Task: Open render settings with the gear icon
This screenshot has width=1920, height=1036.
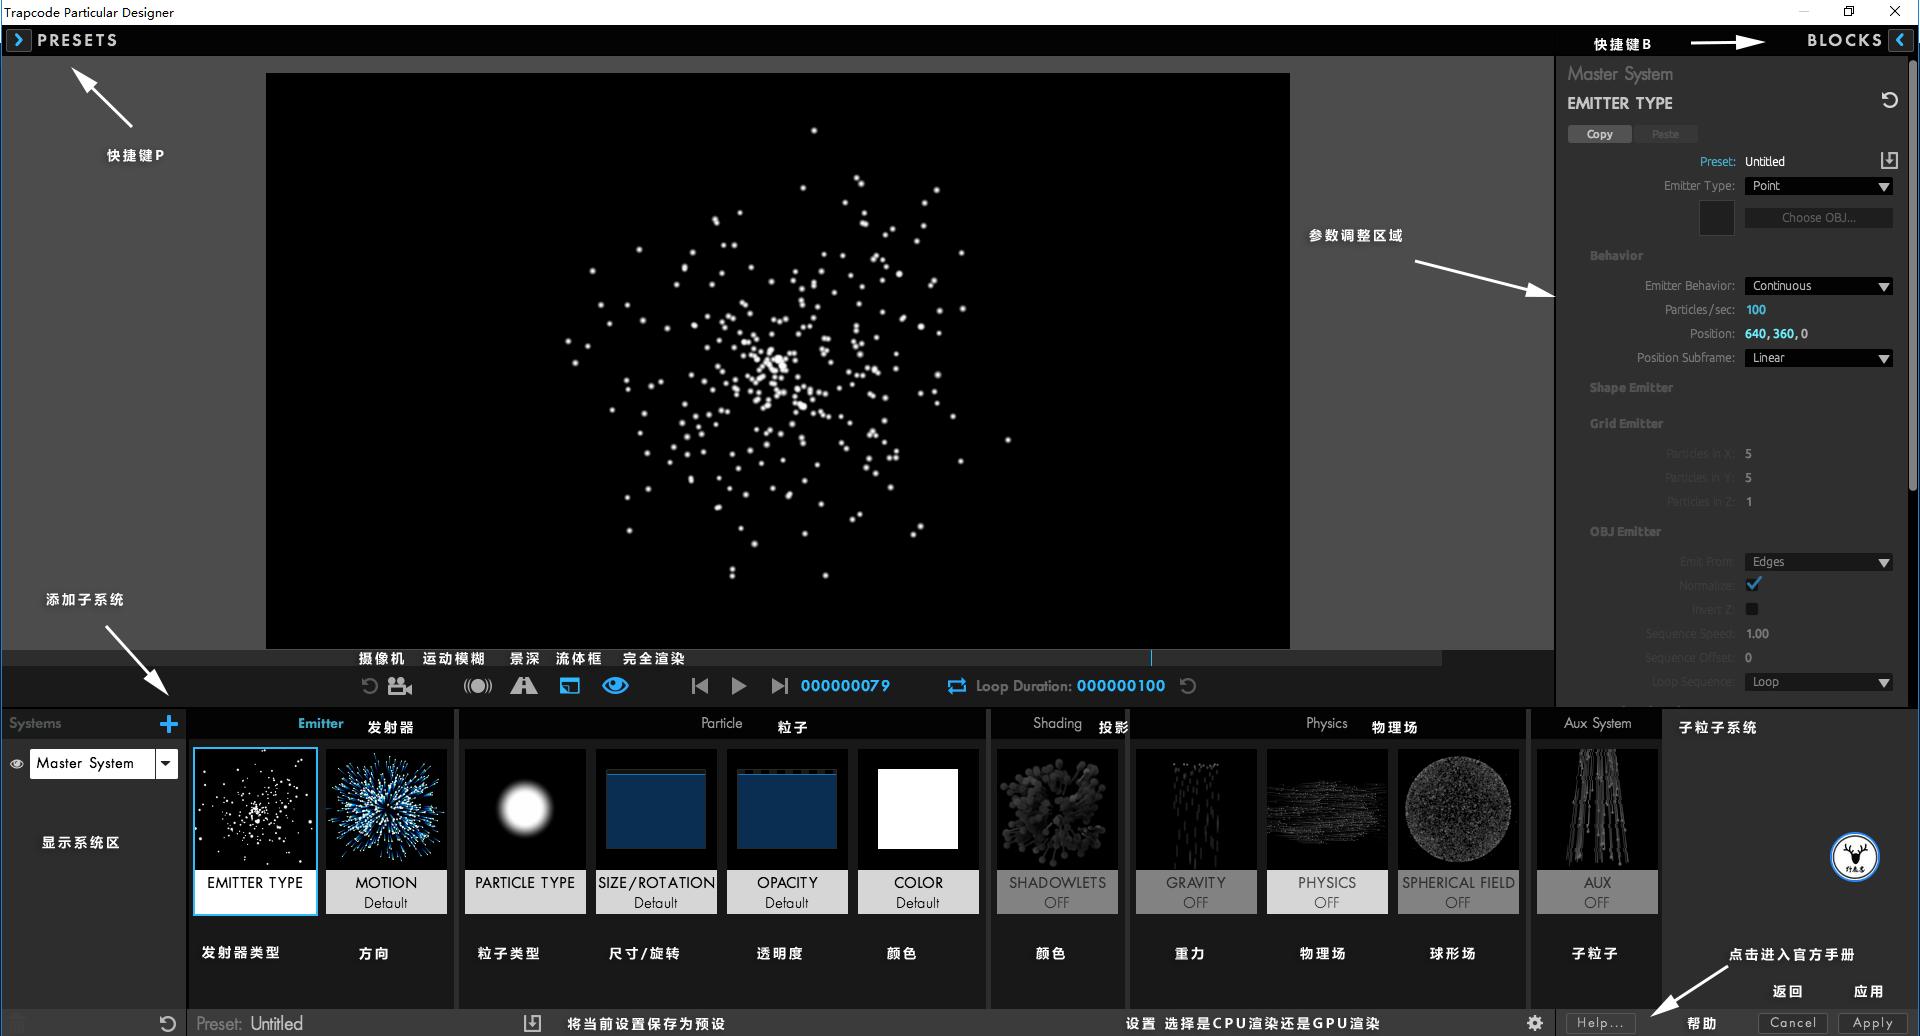Action: point(1535,1023)
